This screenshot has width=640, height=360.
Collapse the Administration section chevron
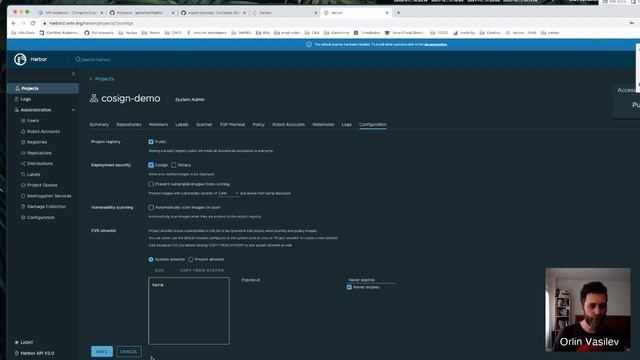coord(73,110)
